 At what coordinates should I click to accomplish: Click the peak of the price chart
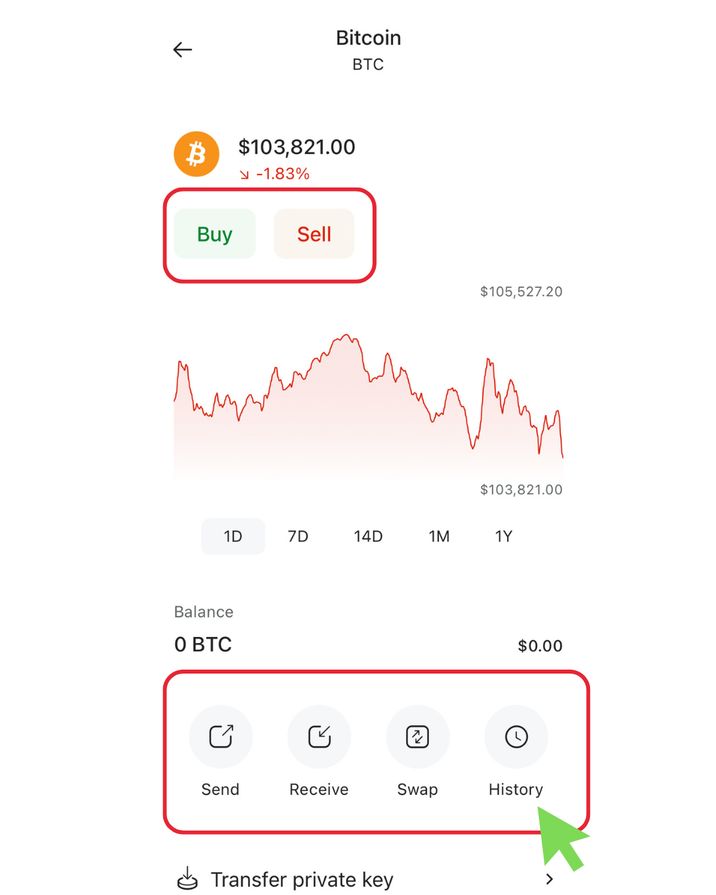346,336
